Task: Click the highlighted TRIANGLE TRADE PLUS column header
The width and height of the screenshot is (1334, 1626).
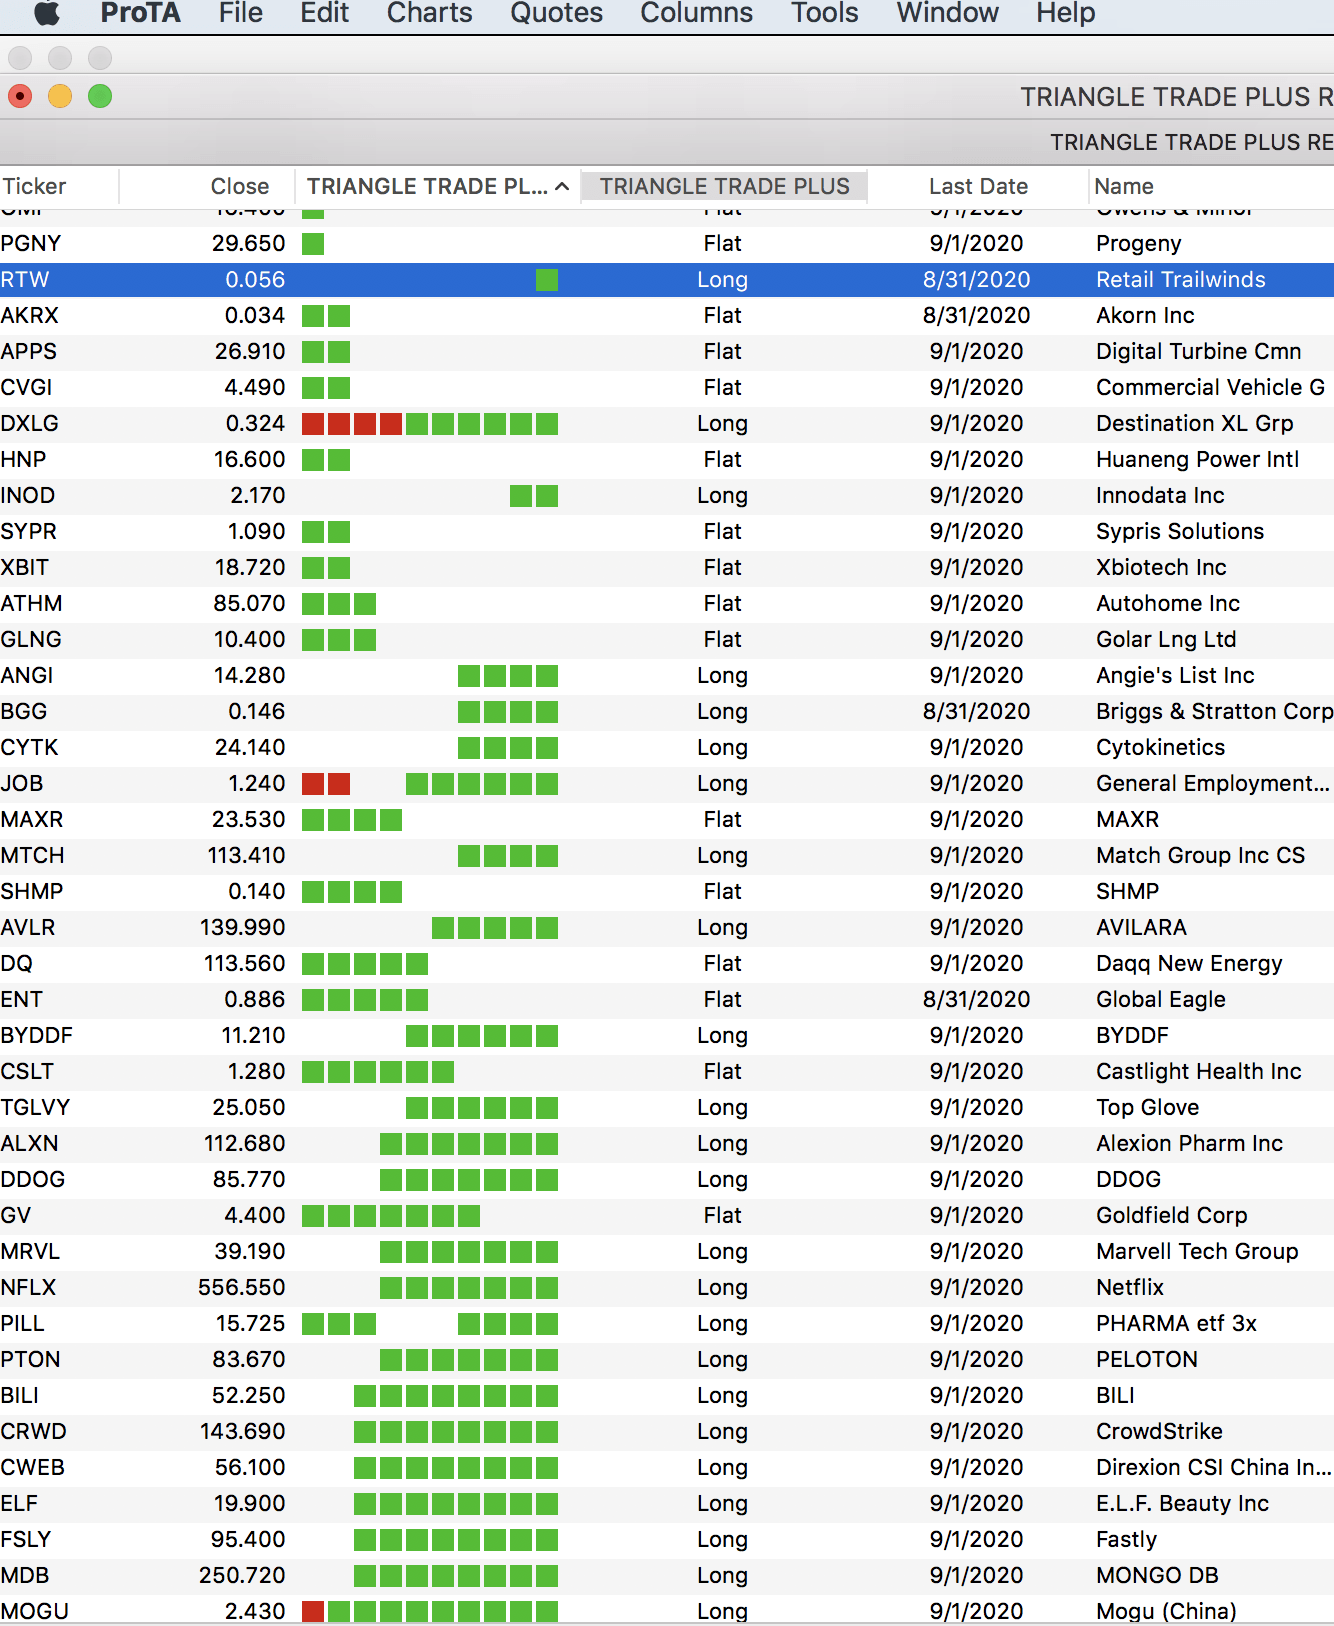Action: (724, 187)
